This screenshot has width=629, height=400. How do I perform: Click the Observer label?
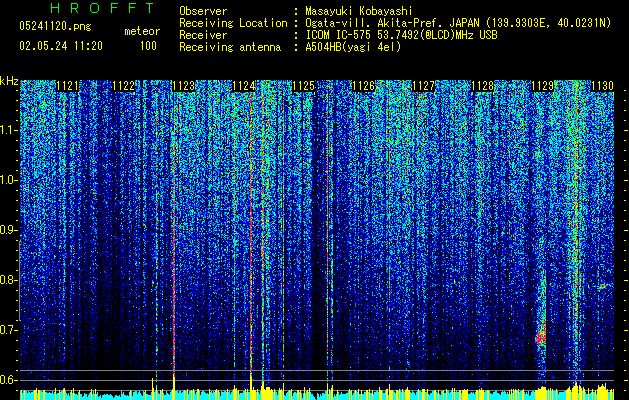coord(203,11)
